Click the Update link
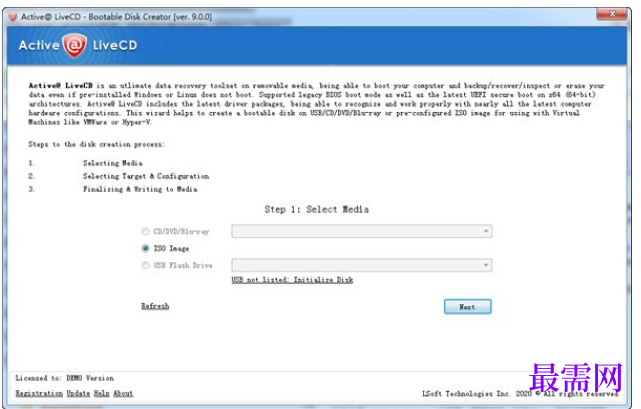641x409 pixels. point(78,393)
